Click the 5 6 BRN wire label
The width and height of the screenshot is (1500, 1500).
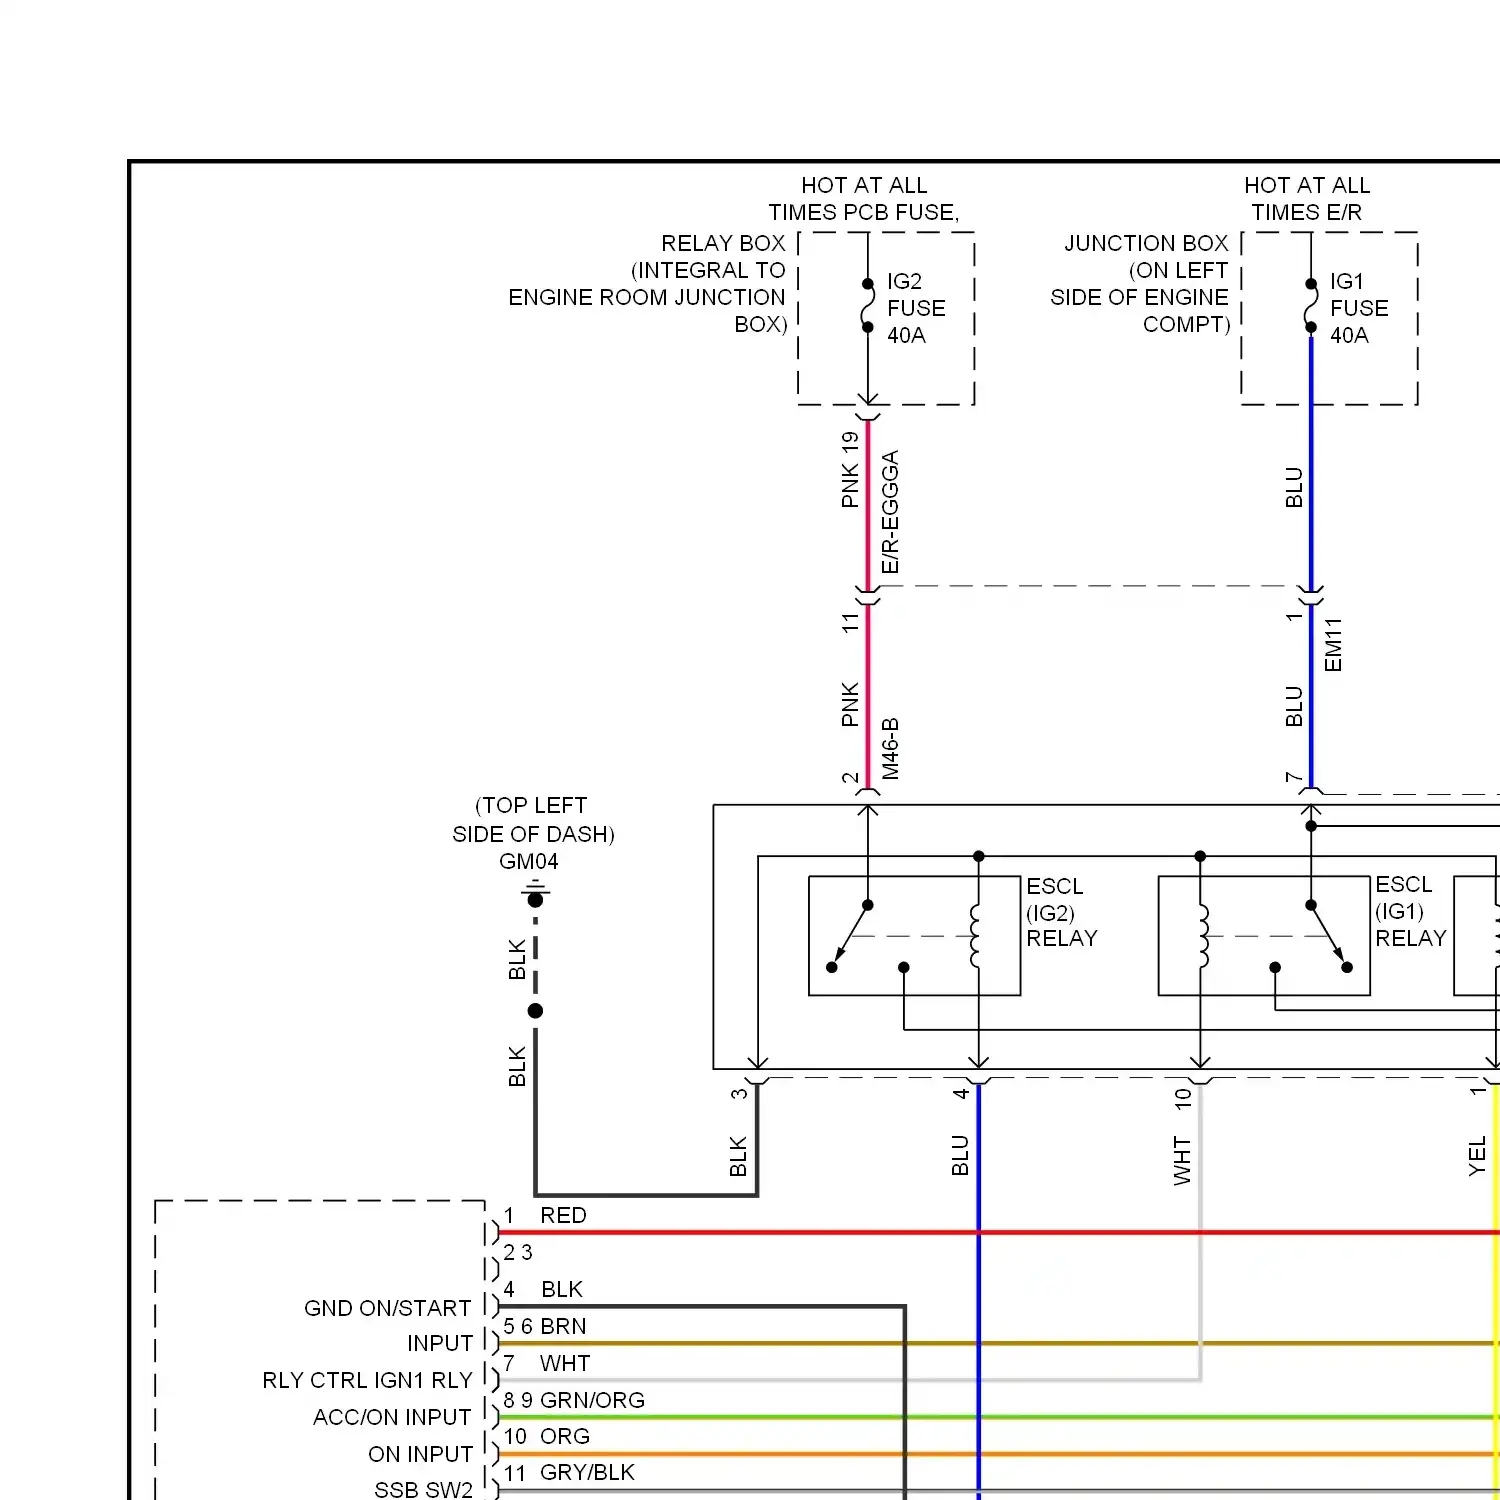pyautogui.click(x=545, y=1326)
